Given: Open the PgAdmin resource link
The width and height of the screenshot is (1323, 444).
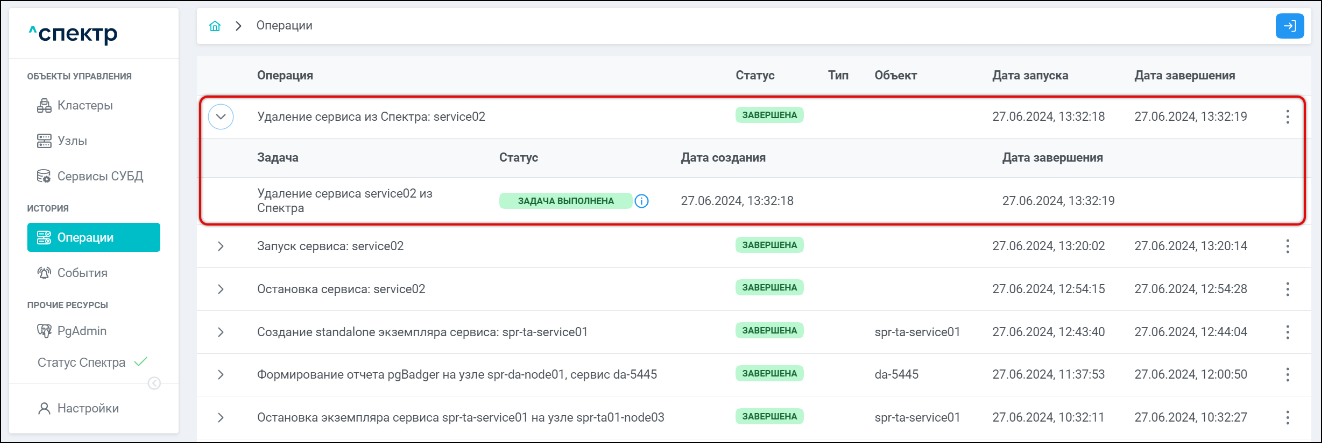Looking at the screenshot, I should coord(82,330).
